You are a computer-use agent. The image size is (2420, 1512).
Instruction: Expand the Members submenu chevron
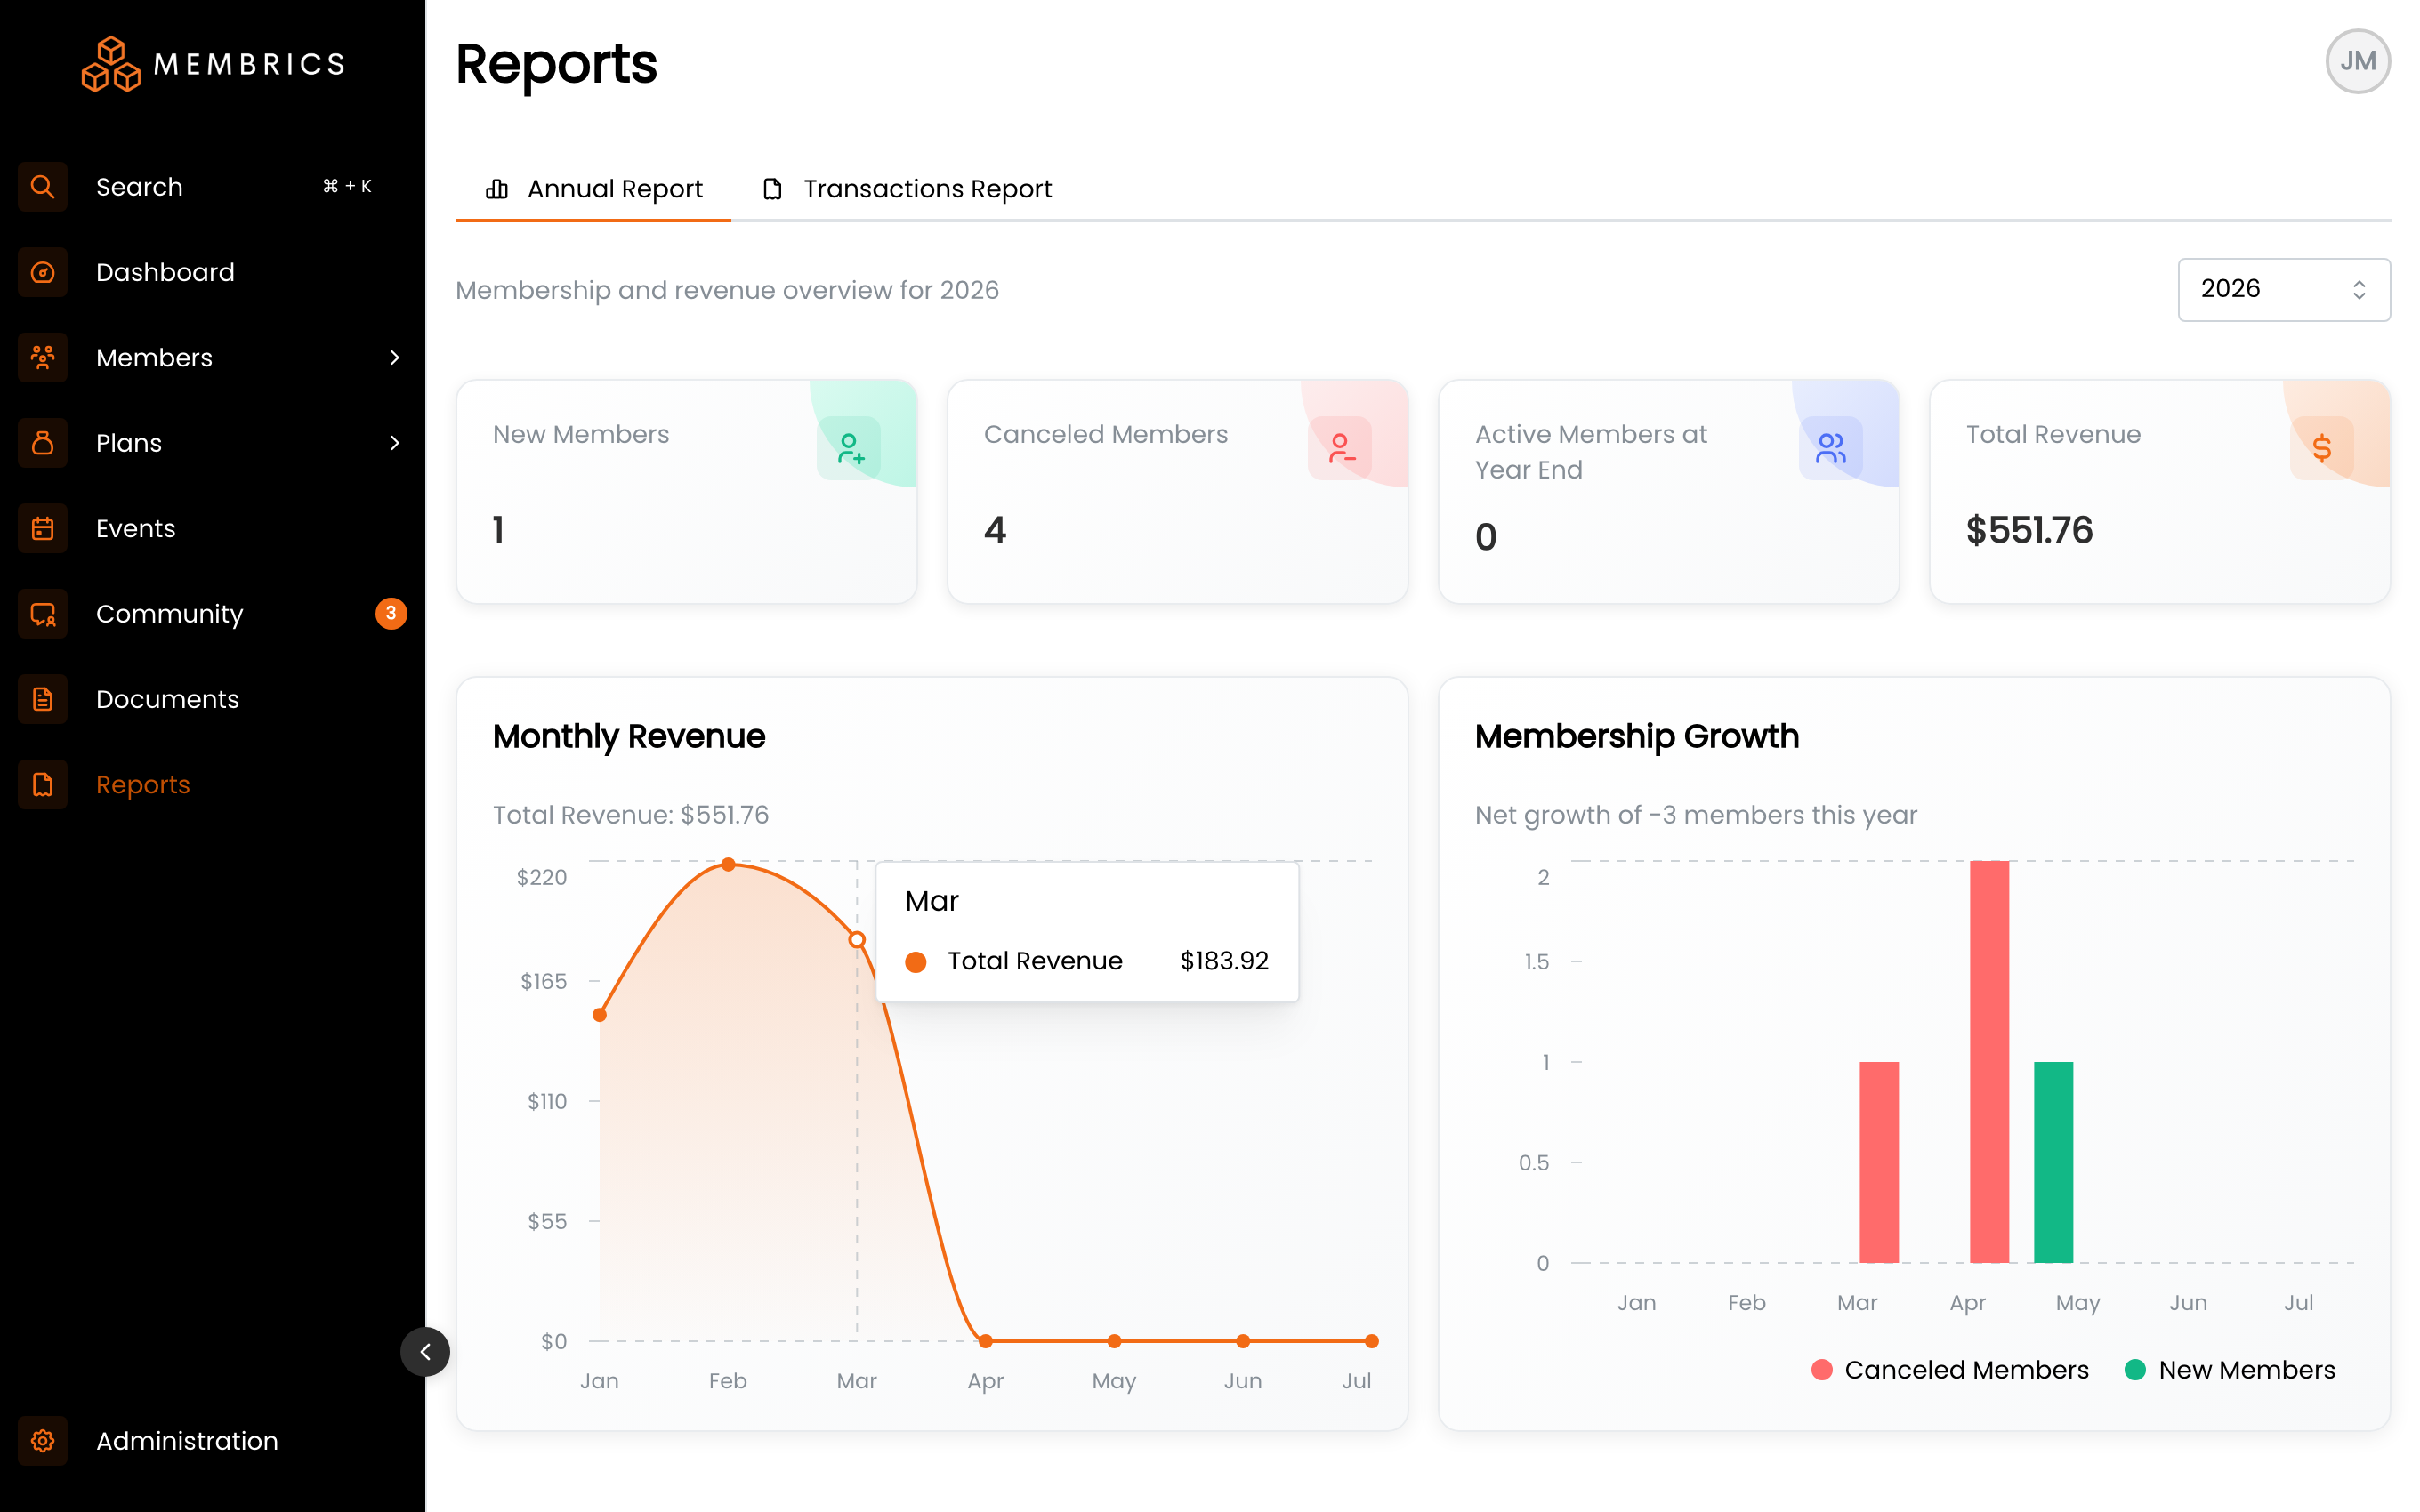click(395, 358)
